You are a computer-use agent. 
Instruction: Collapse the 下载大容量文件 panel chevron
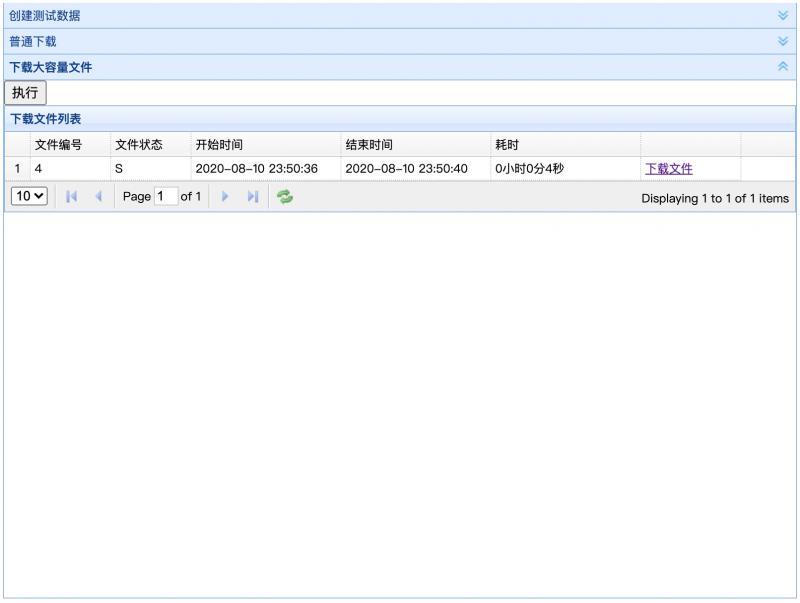coord(783,66)
